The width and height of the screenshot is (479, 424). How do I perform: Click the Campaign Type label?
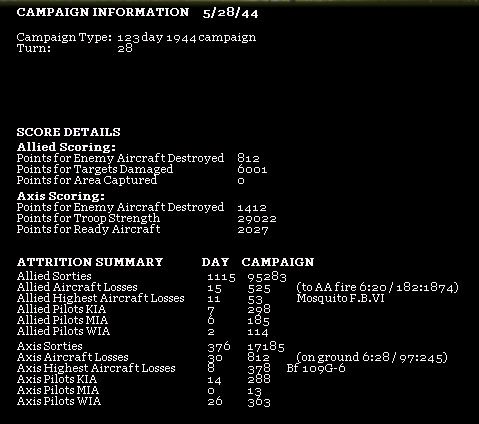tap(64, 37)
